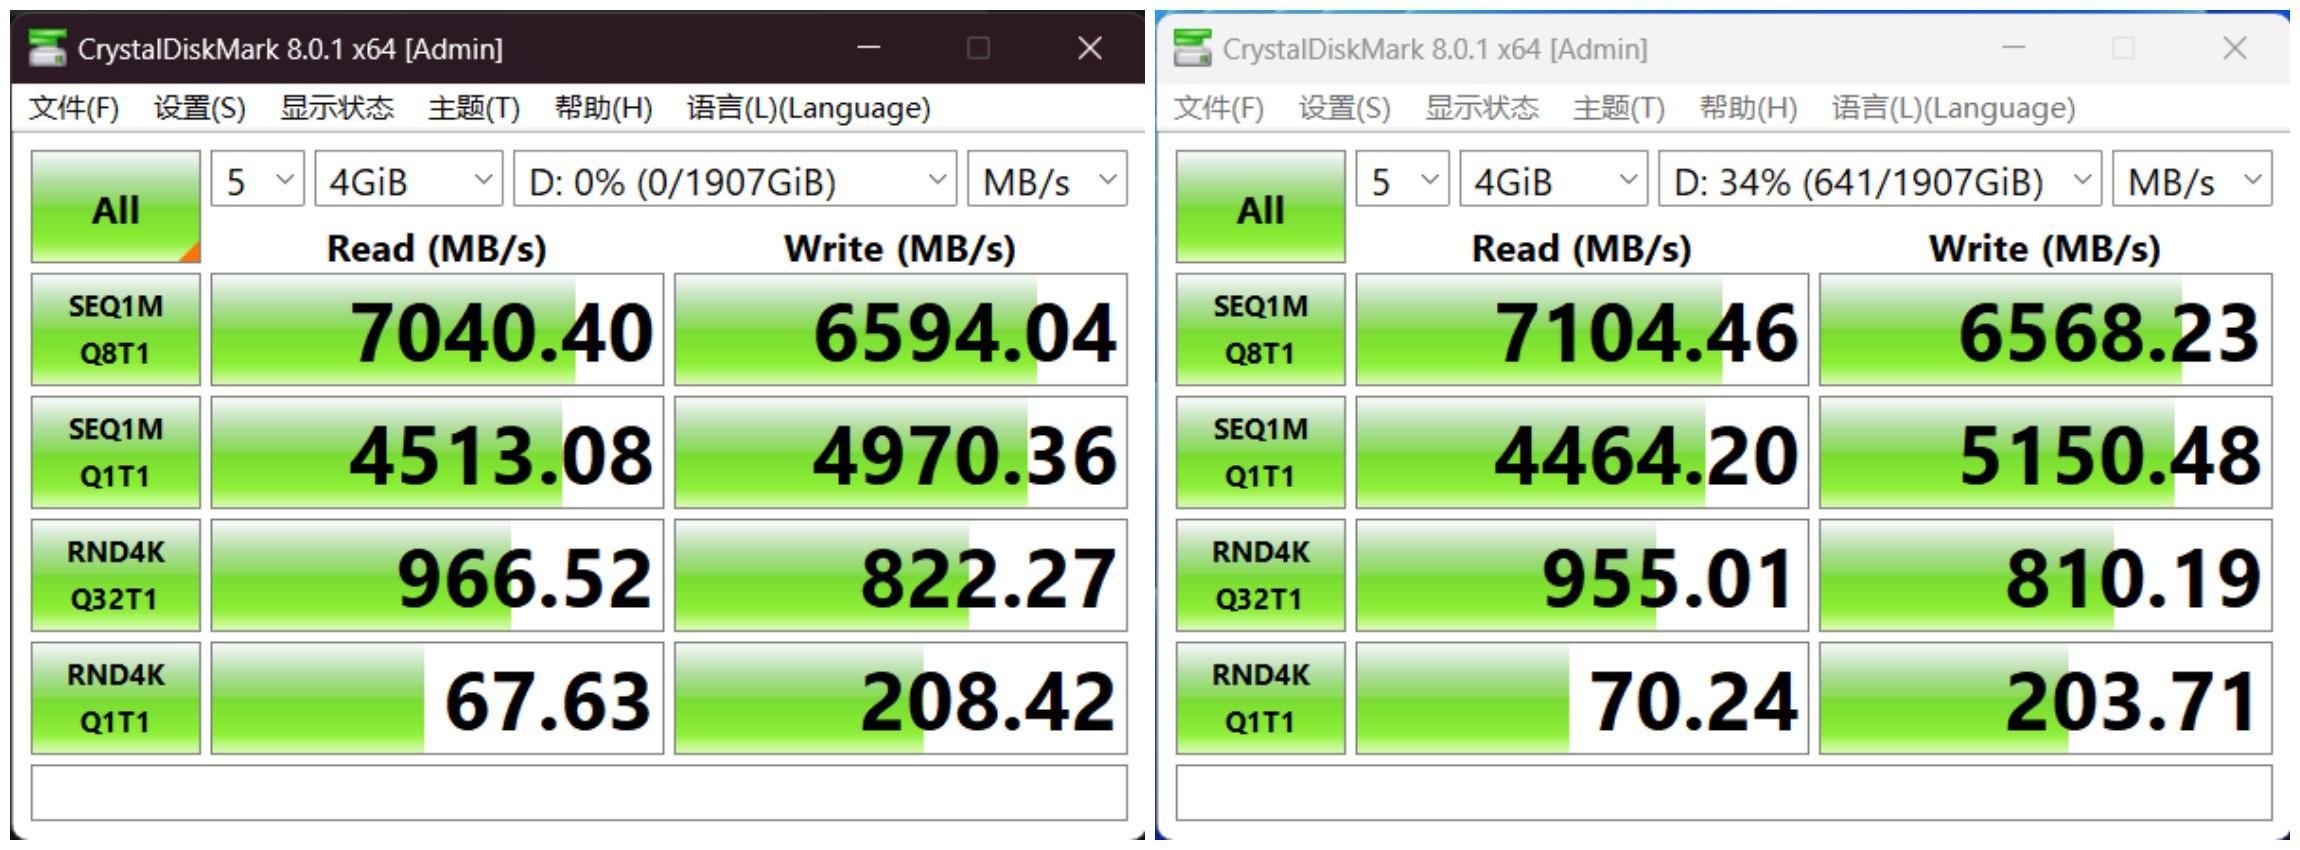The image size is (2300, 850).
Task: Close the left CrystalDiskMark window
Action: pos(1090,48)
